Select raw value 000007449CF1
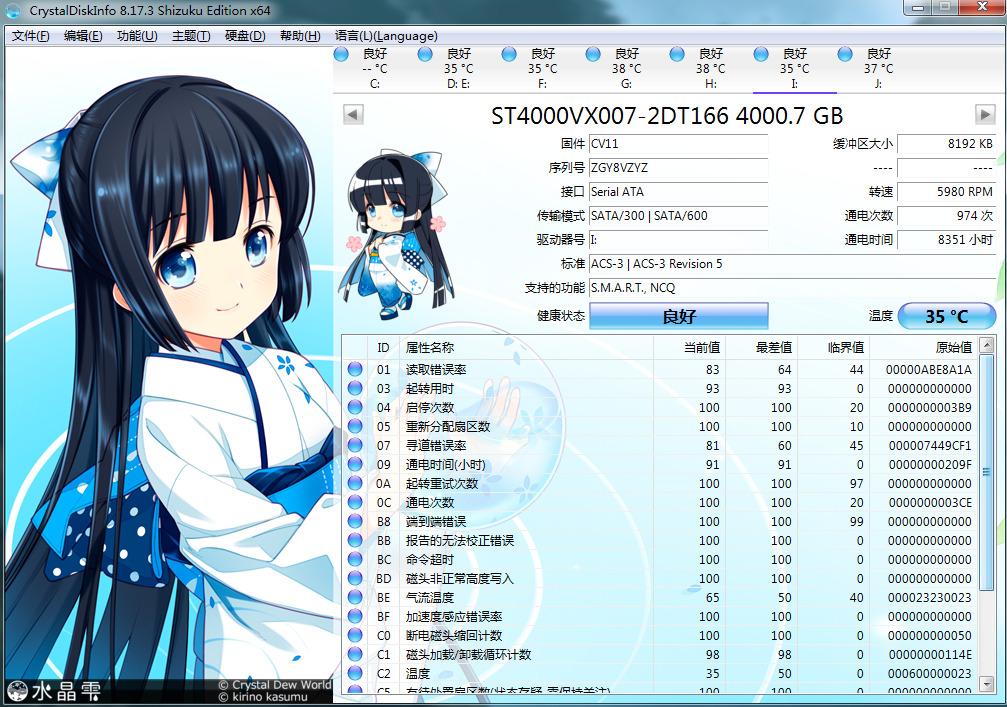1007x707 pixels. pyautogui.click(x=930, y=445)
